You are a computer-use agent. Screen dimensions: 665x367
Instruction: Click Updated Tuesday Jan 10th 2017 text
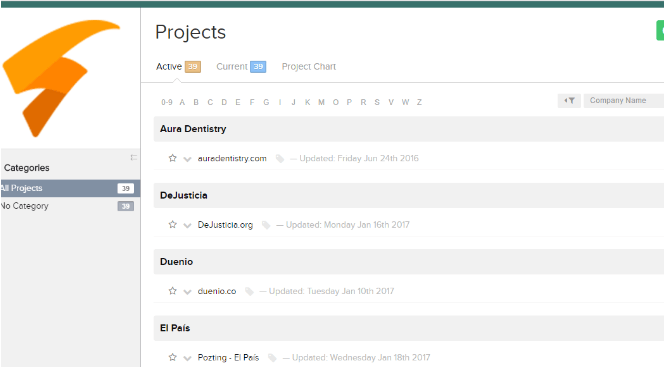[331, 291]
